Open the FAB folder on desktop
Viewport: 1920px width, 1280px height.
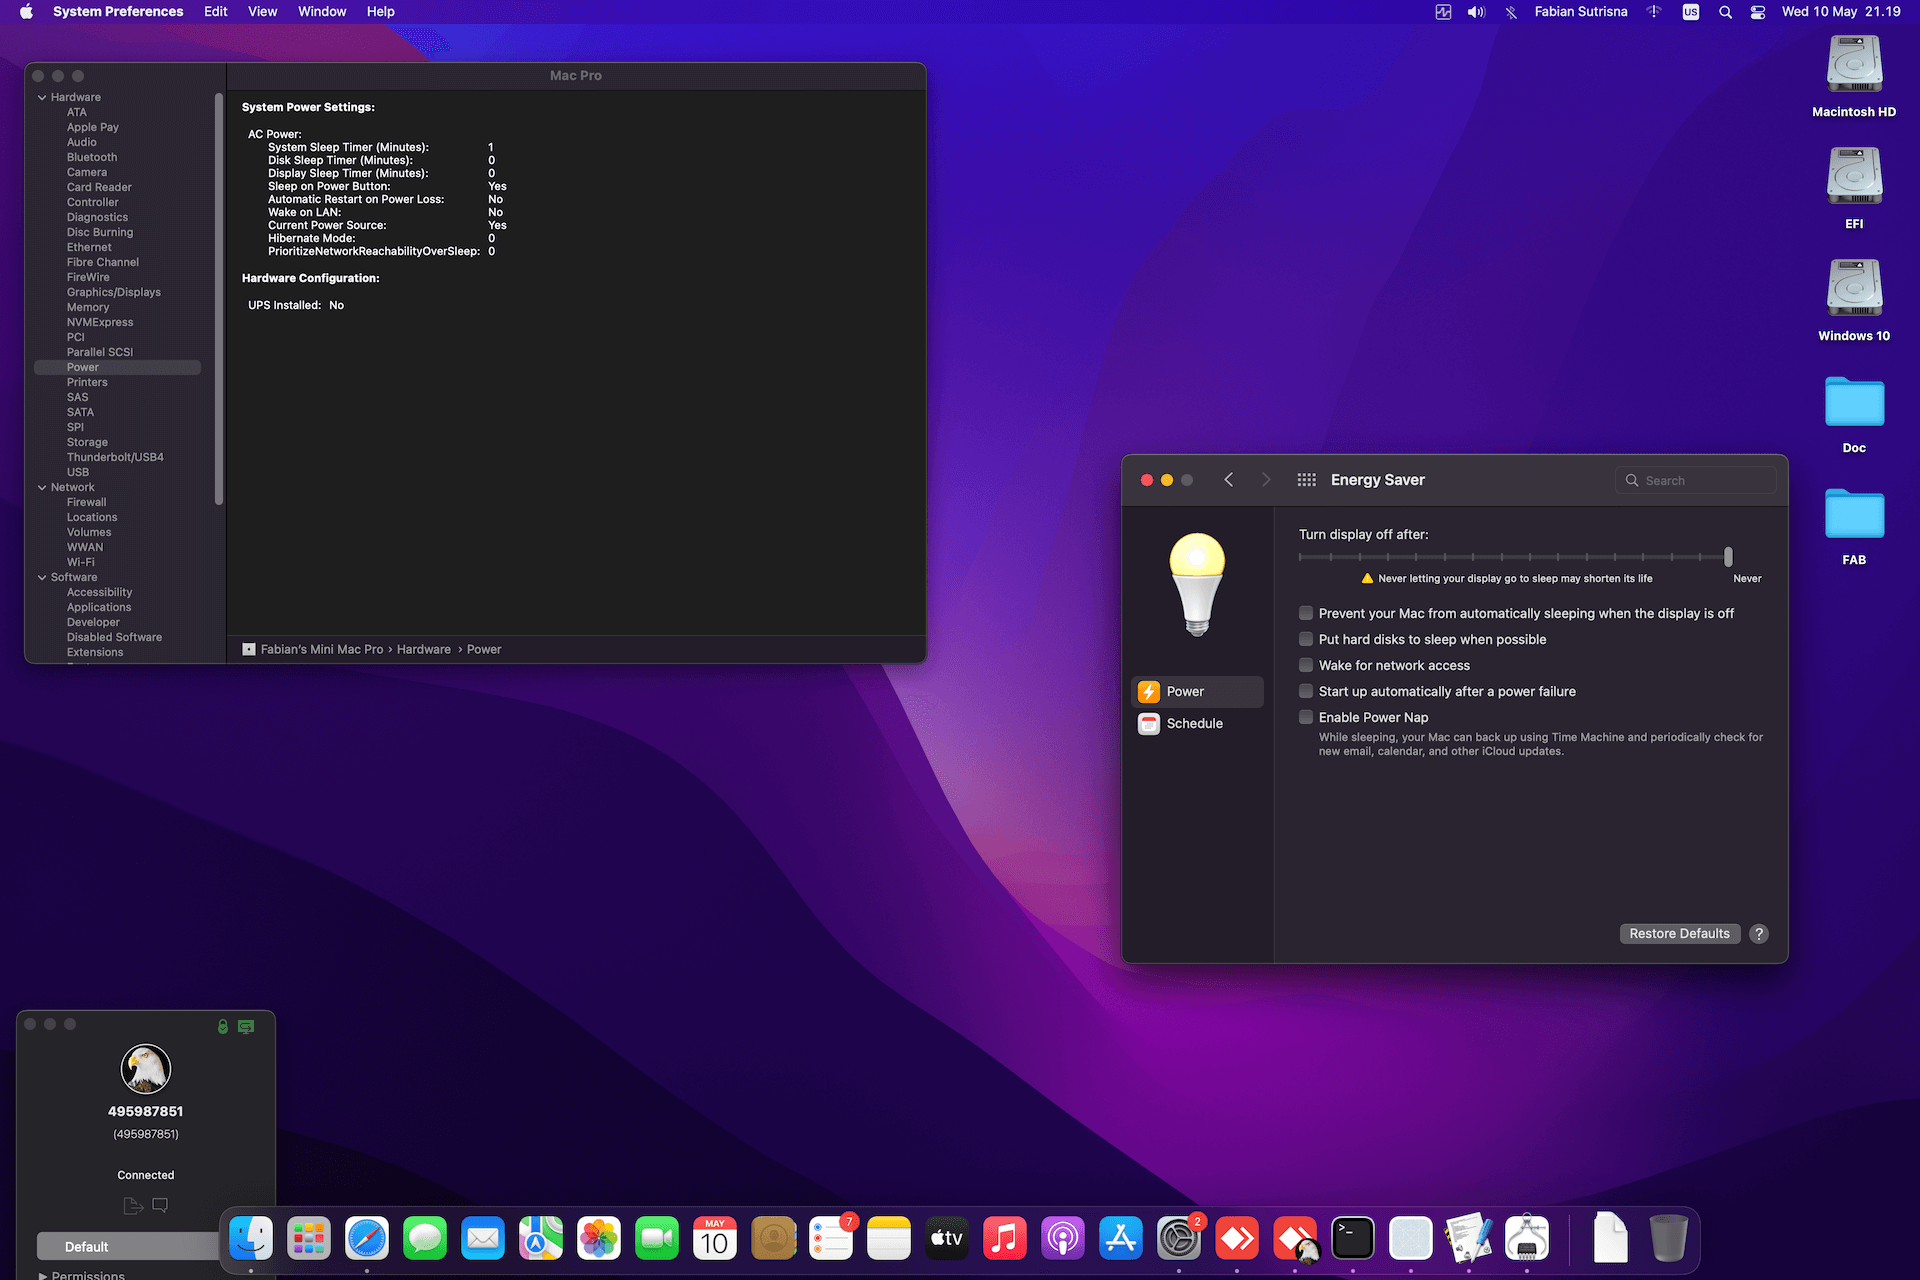tap(1854, 525)
